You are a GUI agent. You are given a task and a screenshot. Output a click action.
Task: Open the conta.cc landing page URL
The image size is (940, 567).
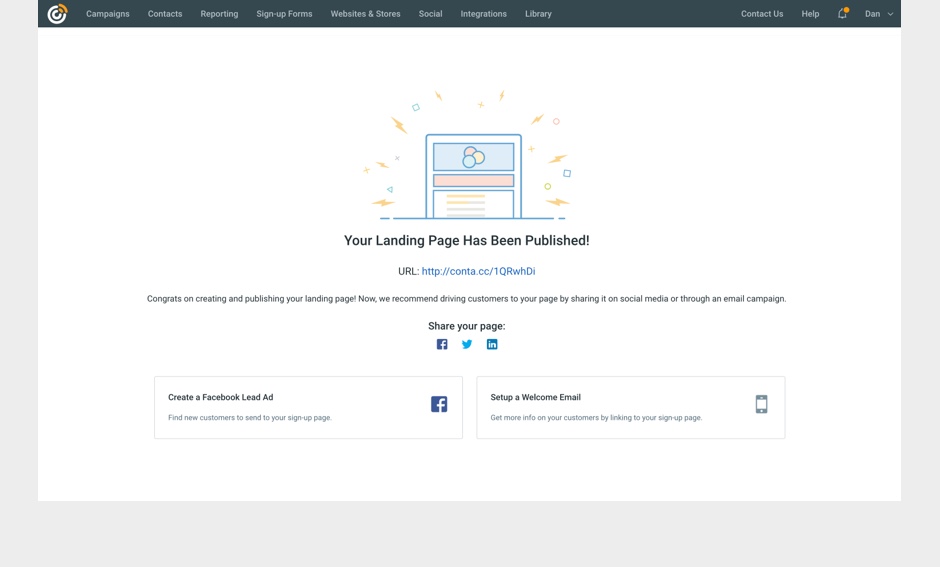(478, 271)
